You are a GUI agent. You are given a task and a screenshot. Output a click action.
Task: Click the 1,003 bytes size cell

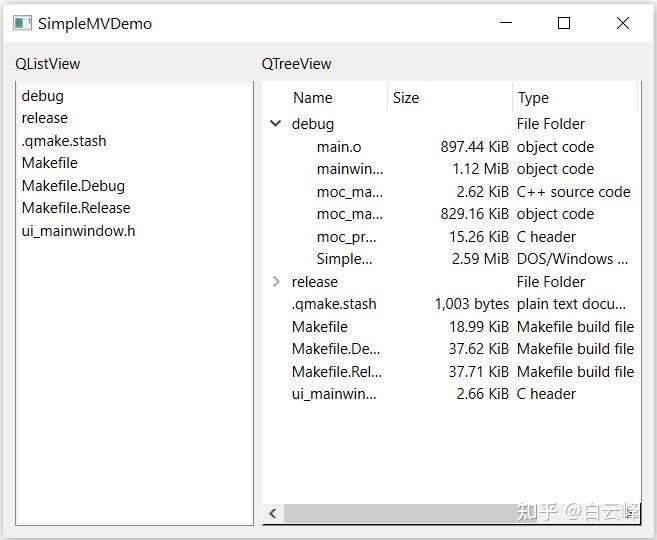tap(472, 304)
